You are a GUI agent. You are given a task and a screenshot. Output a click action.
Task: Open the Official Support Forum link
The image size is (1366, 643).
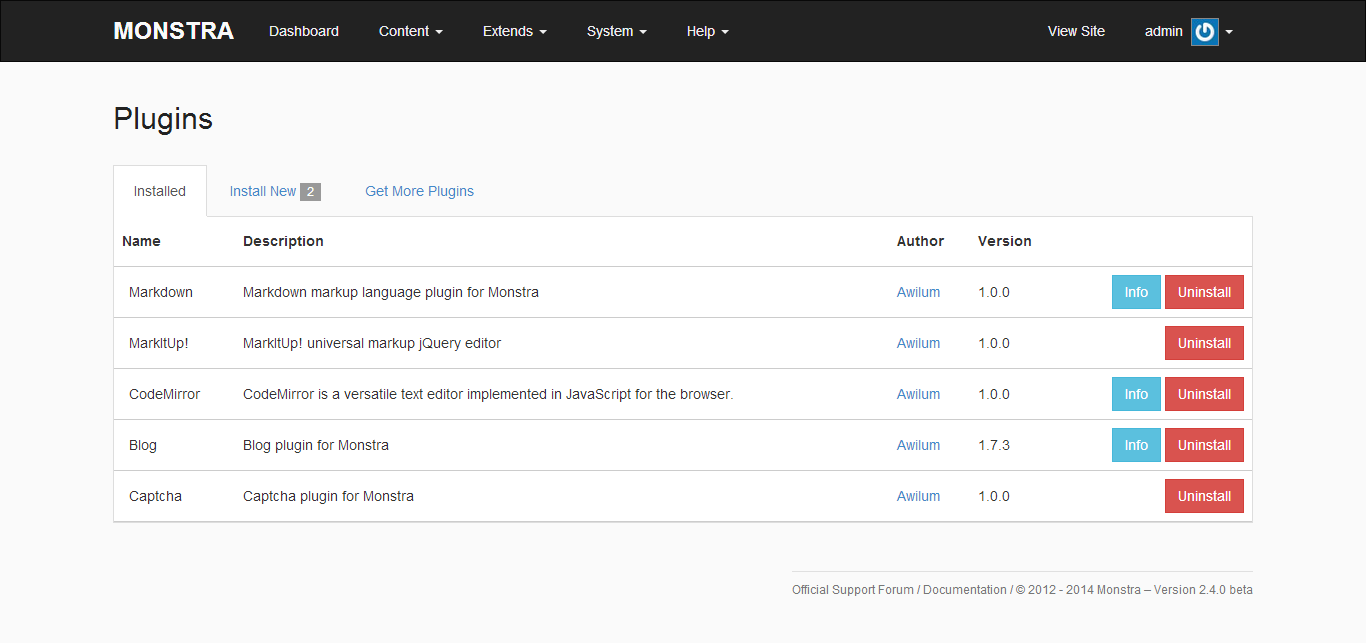coord(852,590)
